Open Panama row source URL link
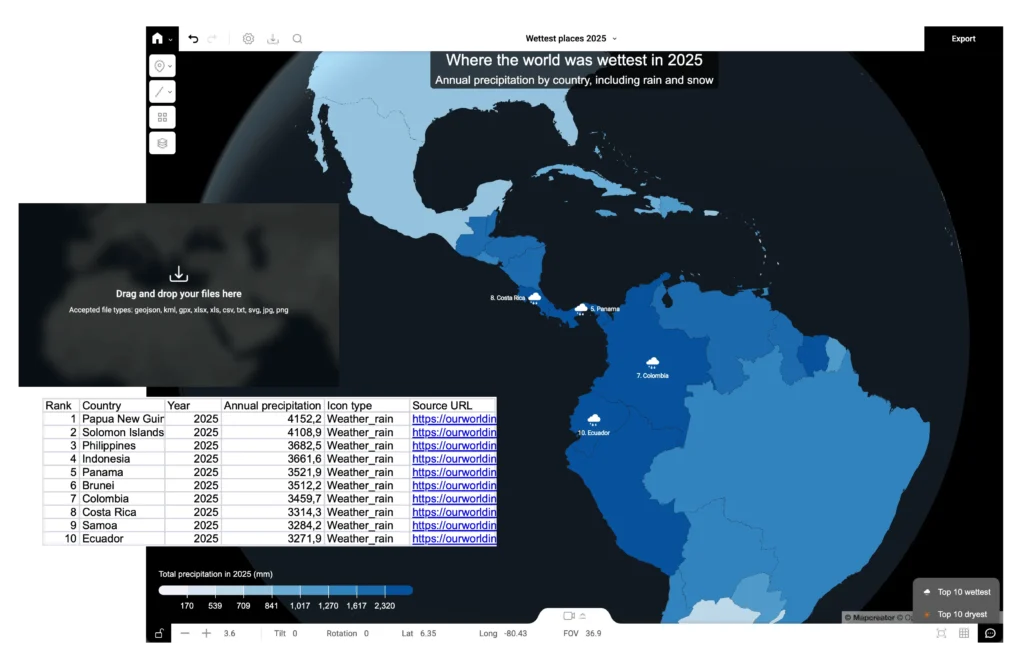 coord(454,472)
